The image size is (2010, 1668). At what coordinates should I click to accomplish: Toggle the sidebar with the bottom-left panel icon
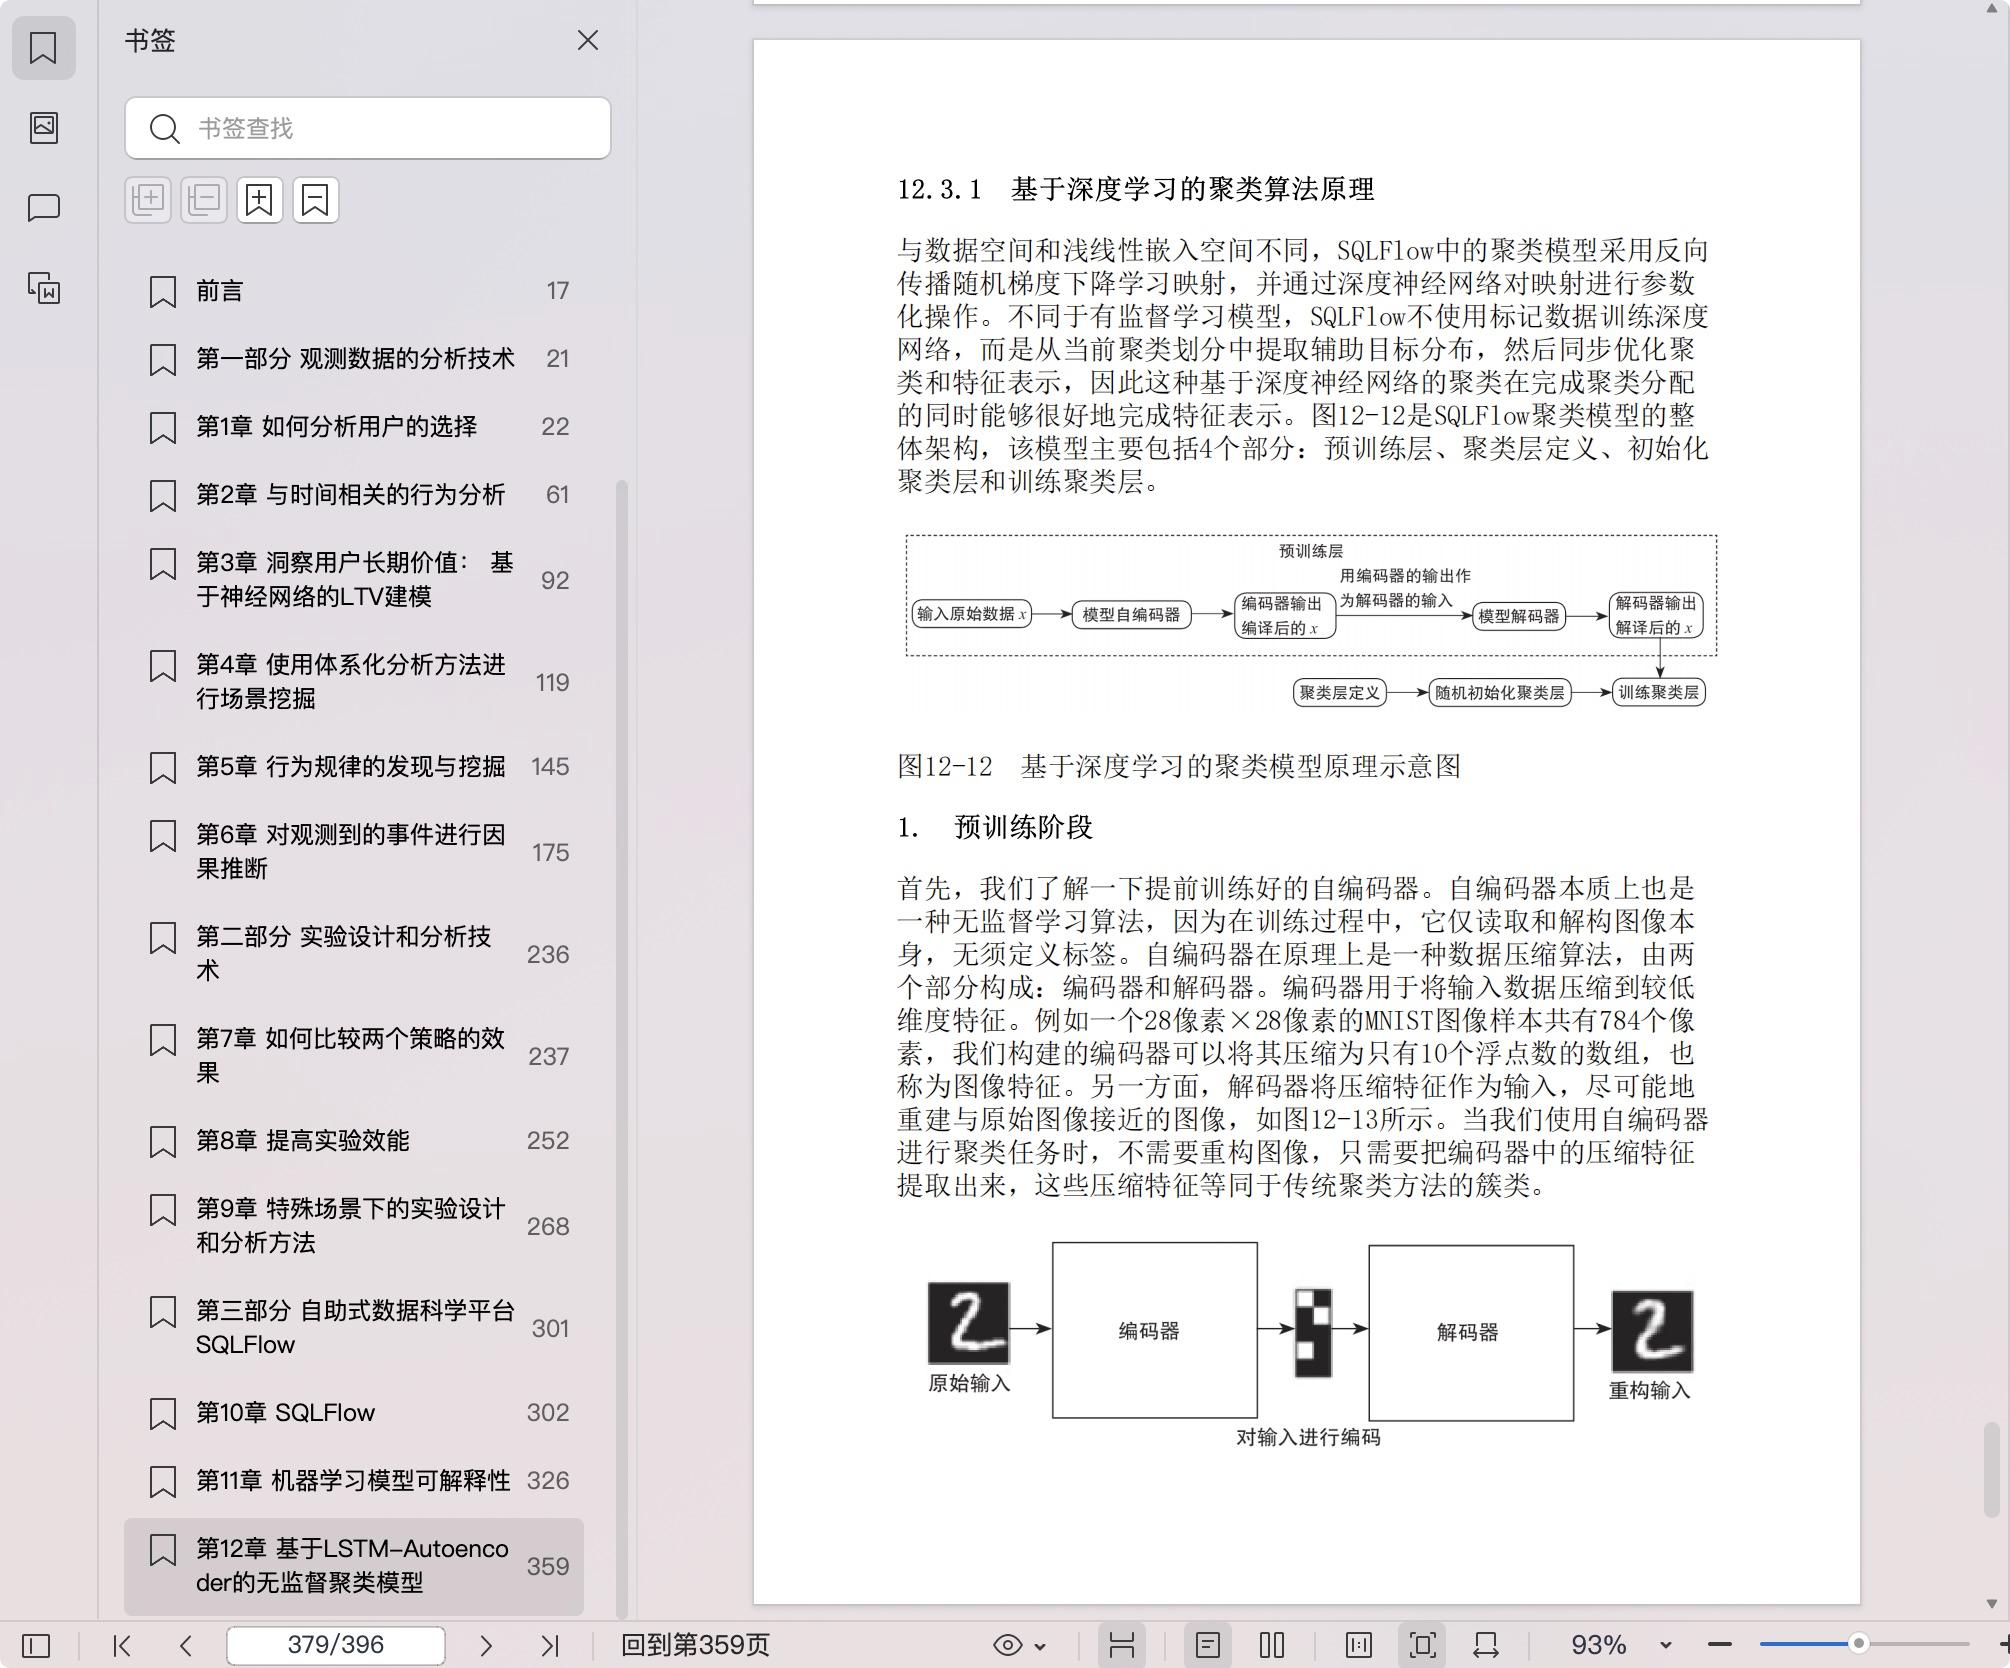36,1645
